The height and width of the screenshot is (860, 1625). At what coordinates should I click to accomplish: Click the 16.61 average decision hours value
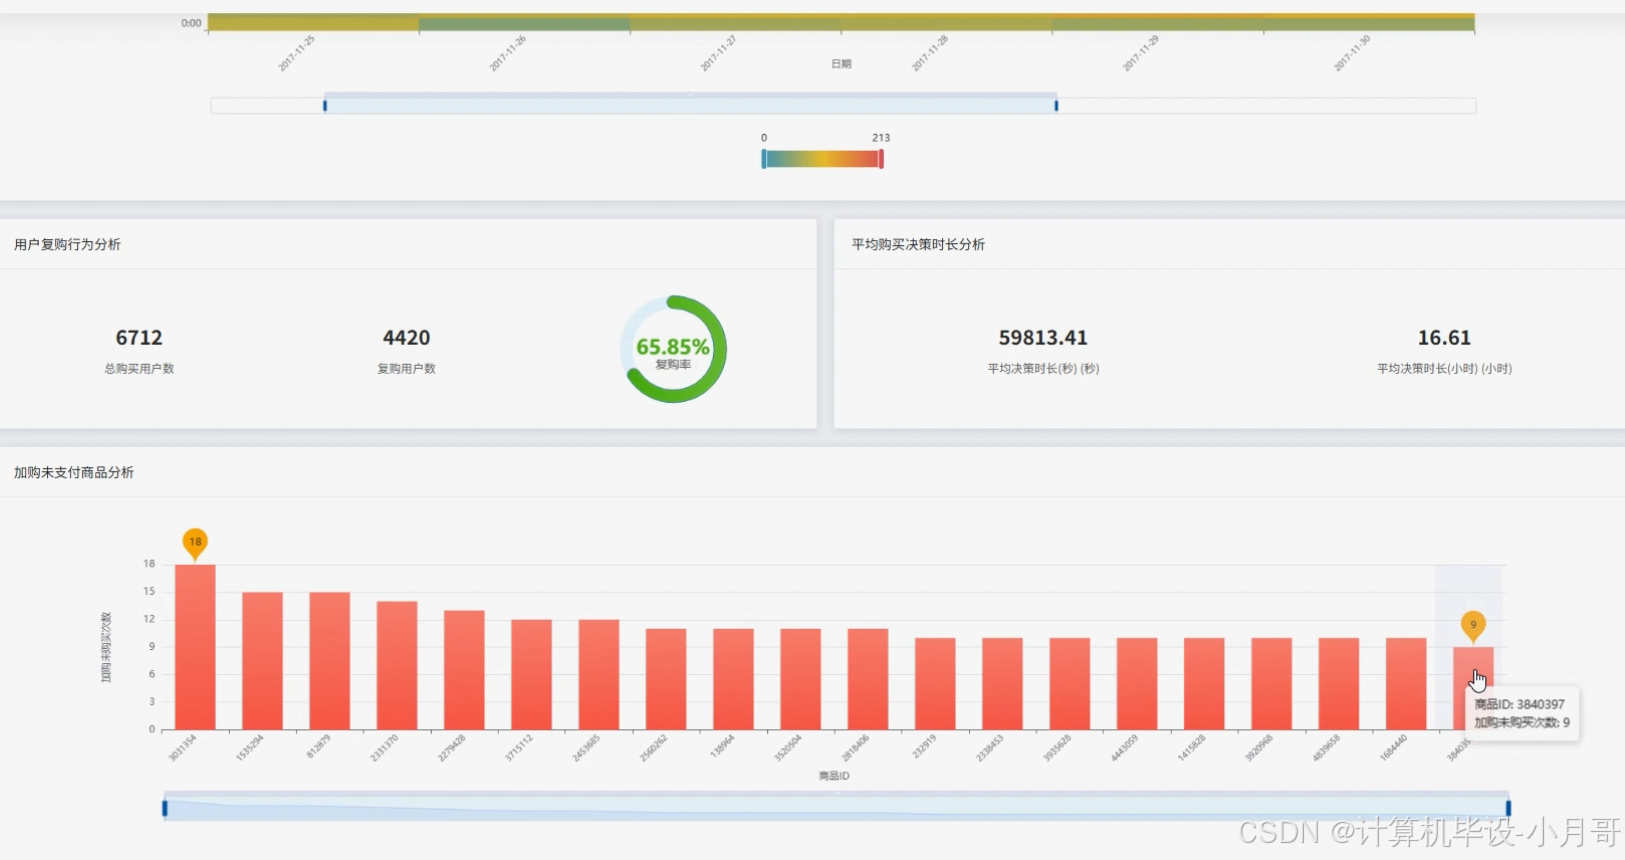coord(1444,338)
